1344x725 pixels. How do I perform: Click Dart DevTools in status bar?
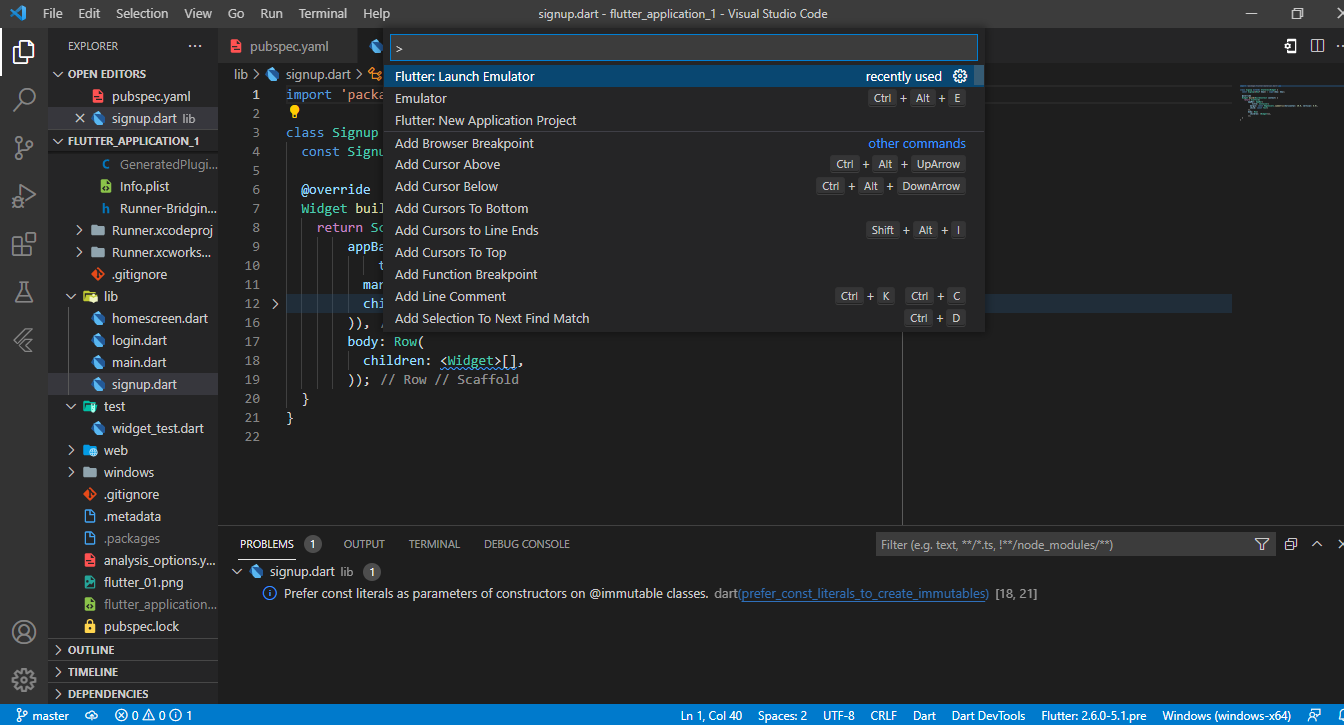tap(988, 716)
